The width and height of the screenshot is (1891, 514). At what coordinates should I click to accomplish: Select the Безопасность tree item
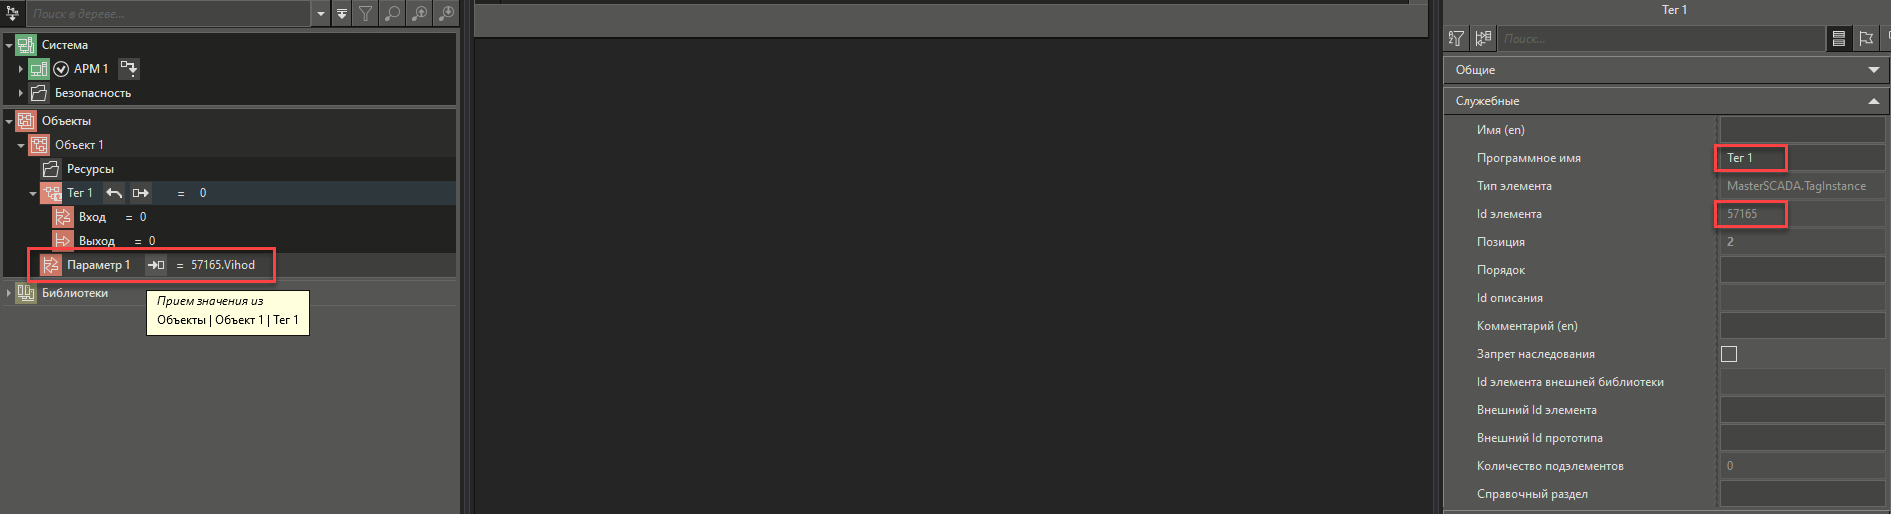coord(93,93)
